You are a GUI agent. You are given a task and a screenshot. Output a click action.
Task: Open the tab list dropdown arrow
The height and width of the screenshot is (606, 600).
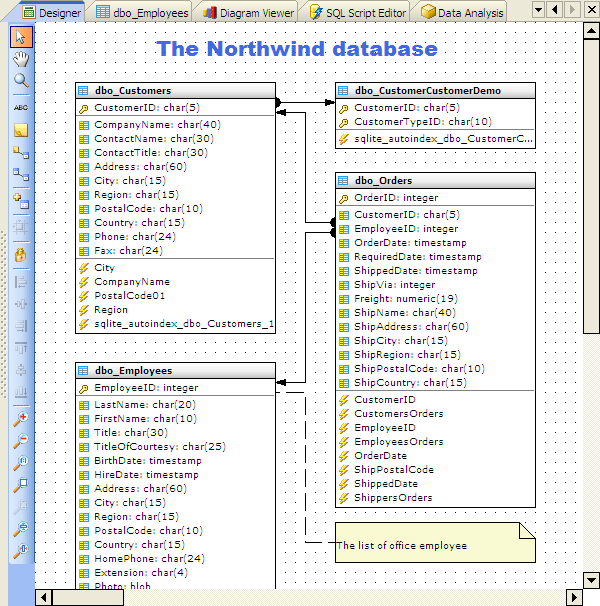tap(538, 9)
